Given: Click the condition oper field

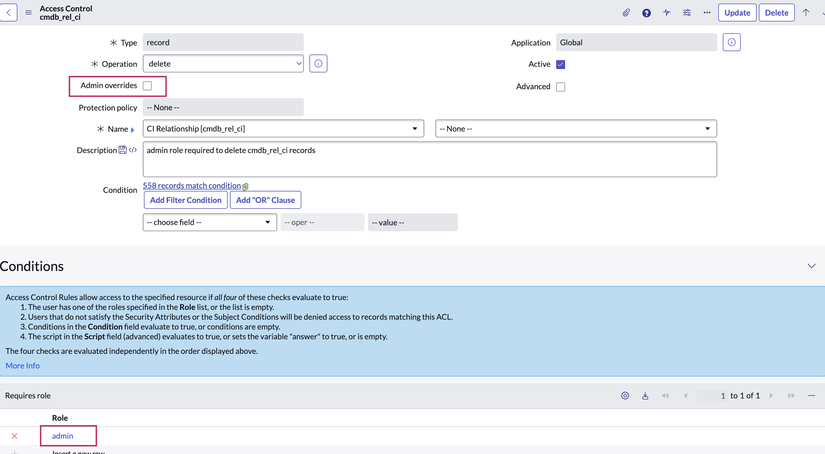Looking at the screenshot, I should point(323,222).
